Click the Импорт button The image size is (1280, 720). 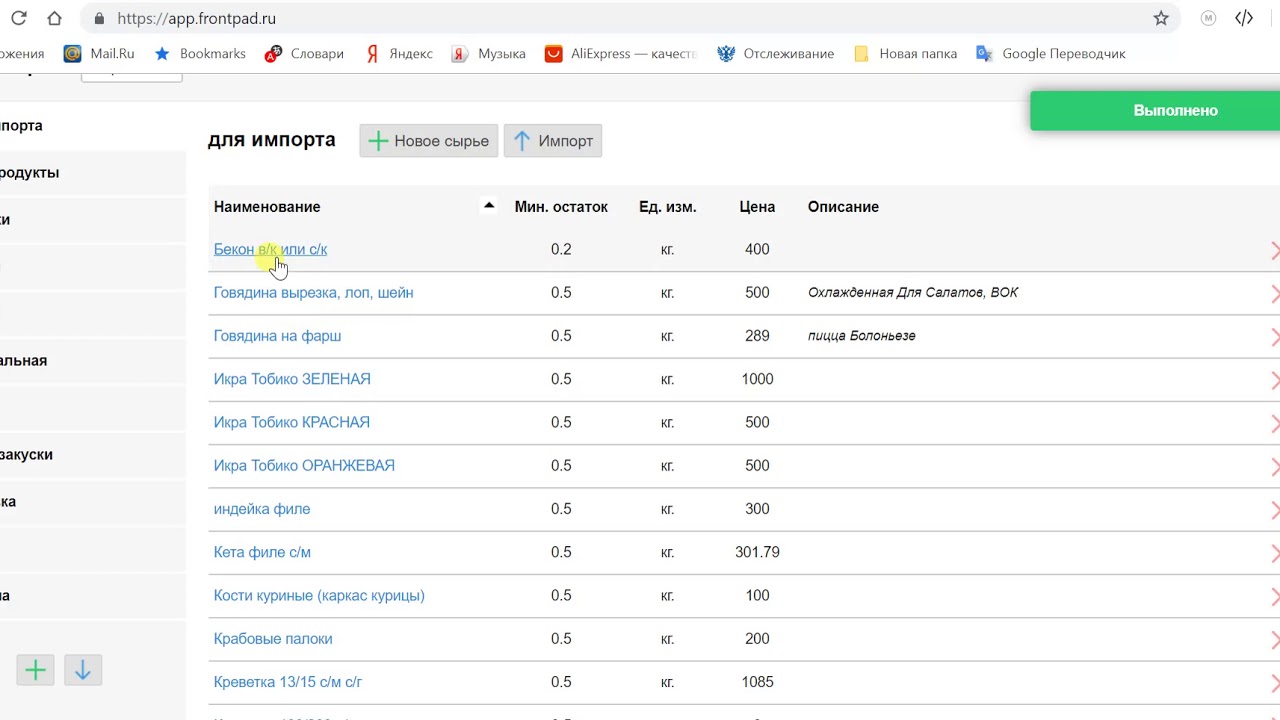tap(553, 141)
